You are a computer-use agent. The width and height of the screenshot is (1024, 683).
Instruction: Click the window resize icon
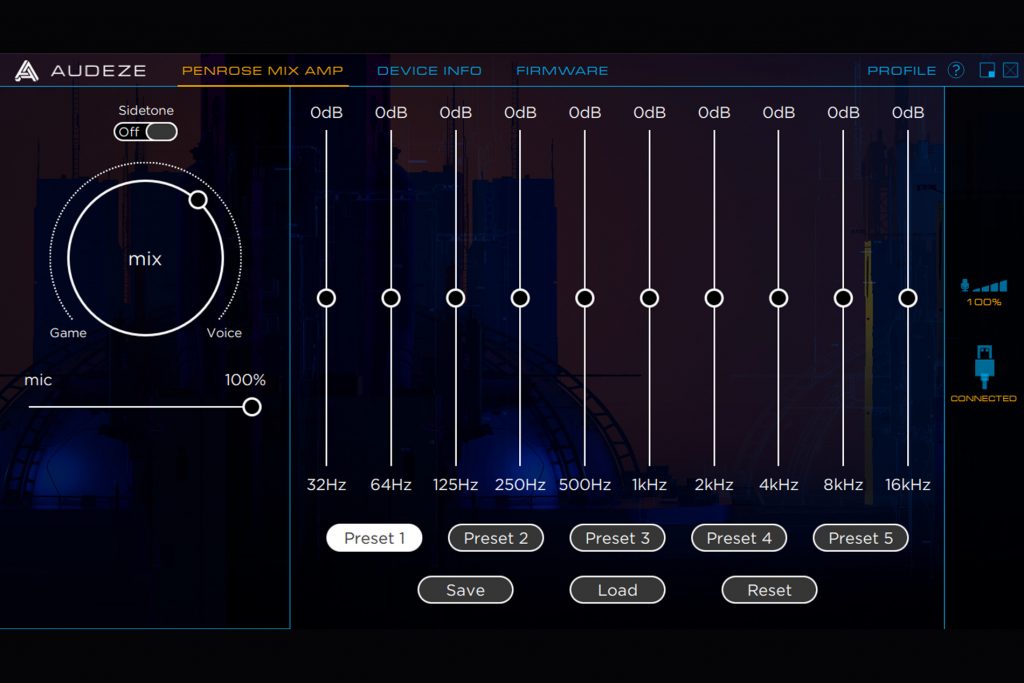pyautogui.click(x=987, y=70)
